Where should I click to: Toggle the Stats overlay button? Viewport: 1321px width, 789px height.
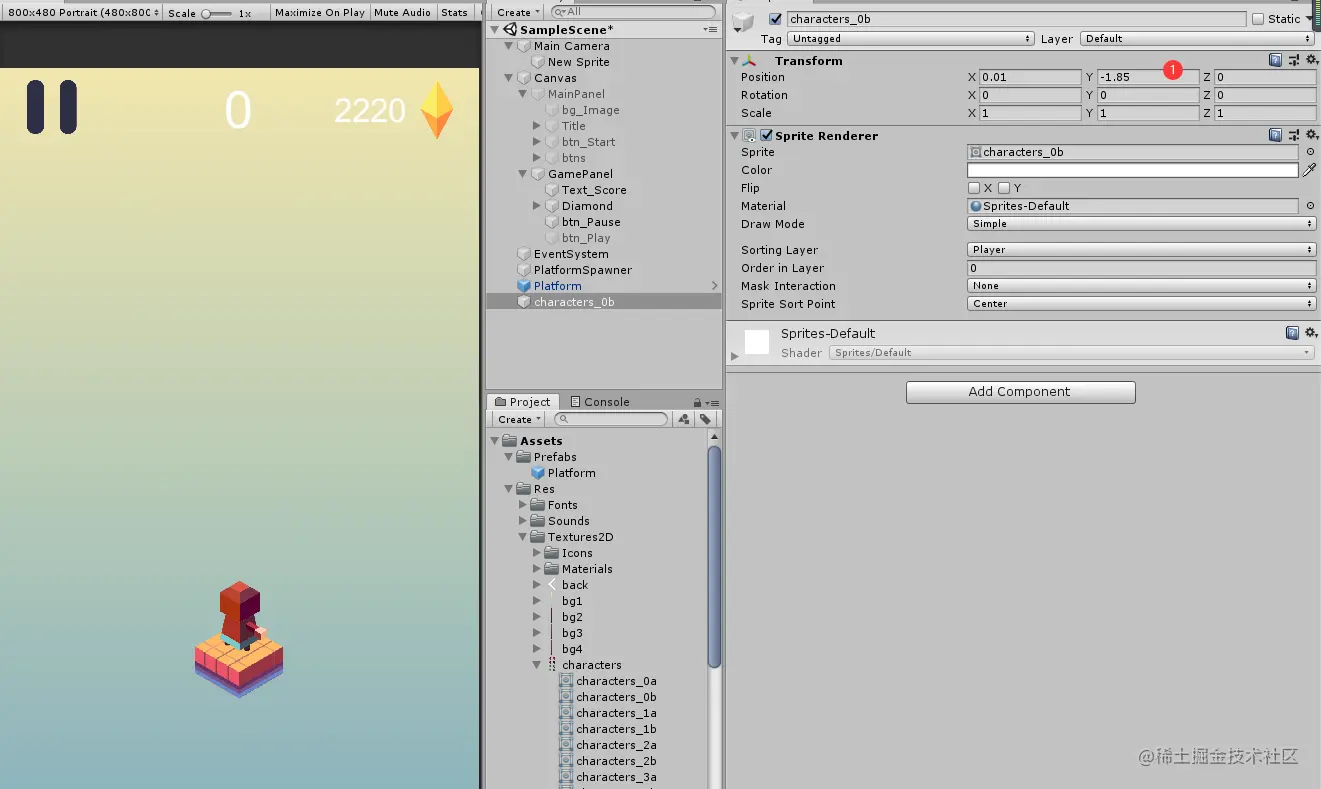tap(454, 13)
